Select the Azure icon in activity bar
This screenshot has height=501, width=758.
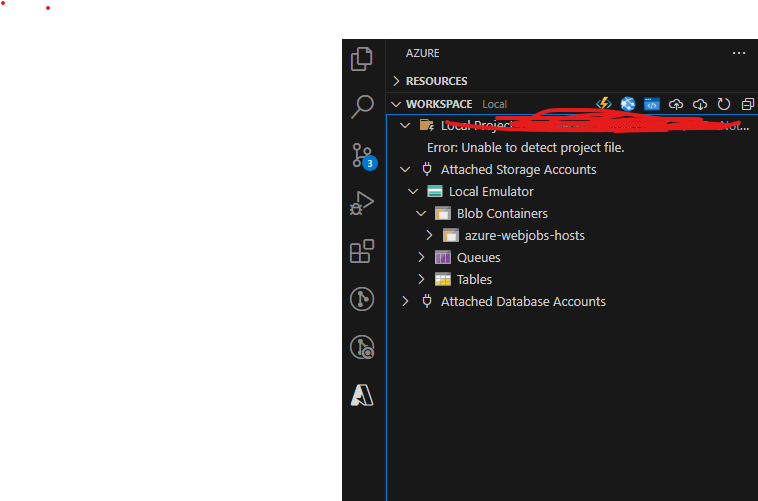pyautogui.click(x=362, y=395)
